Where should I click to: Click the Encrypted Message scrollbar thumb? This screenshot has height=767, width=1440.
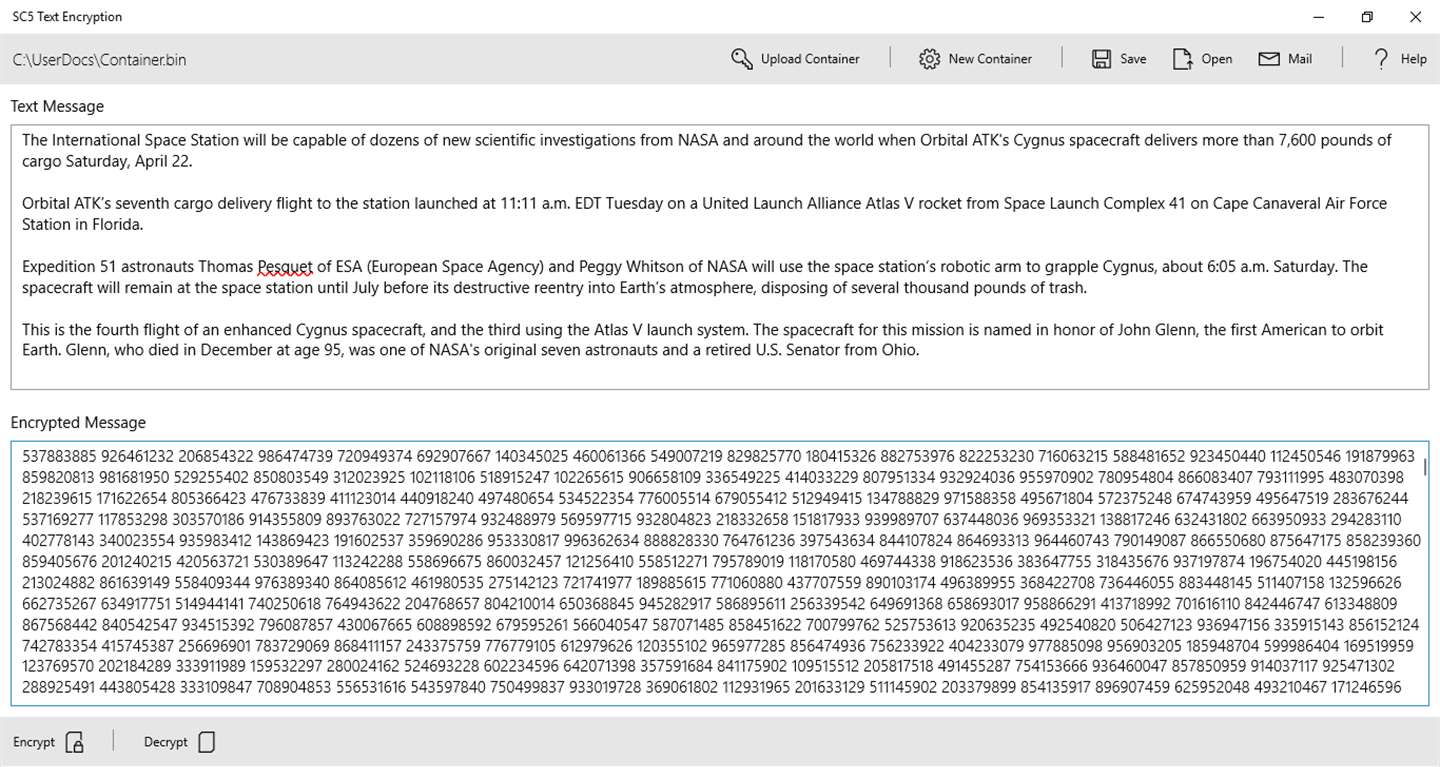(x=1424, y=466)
